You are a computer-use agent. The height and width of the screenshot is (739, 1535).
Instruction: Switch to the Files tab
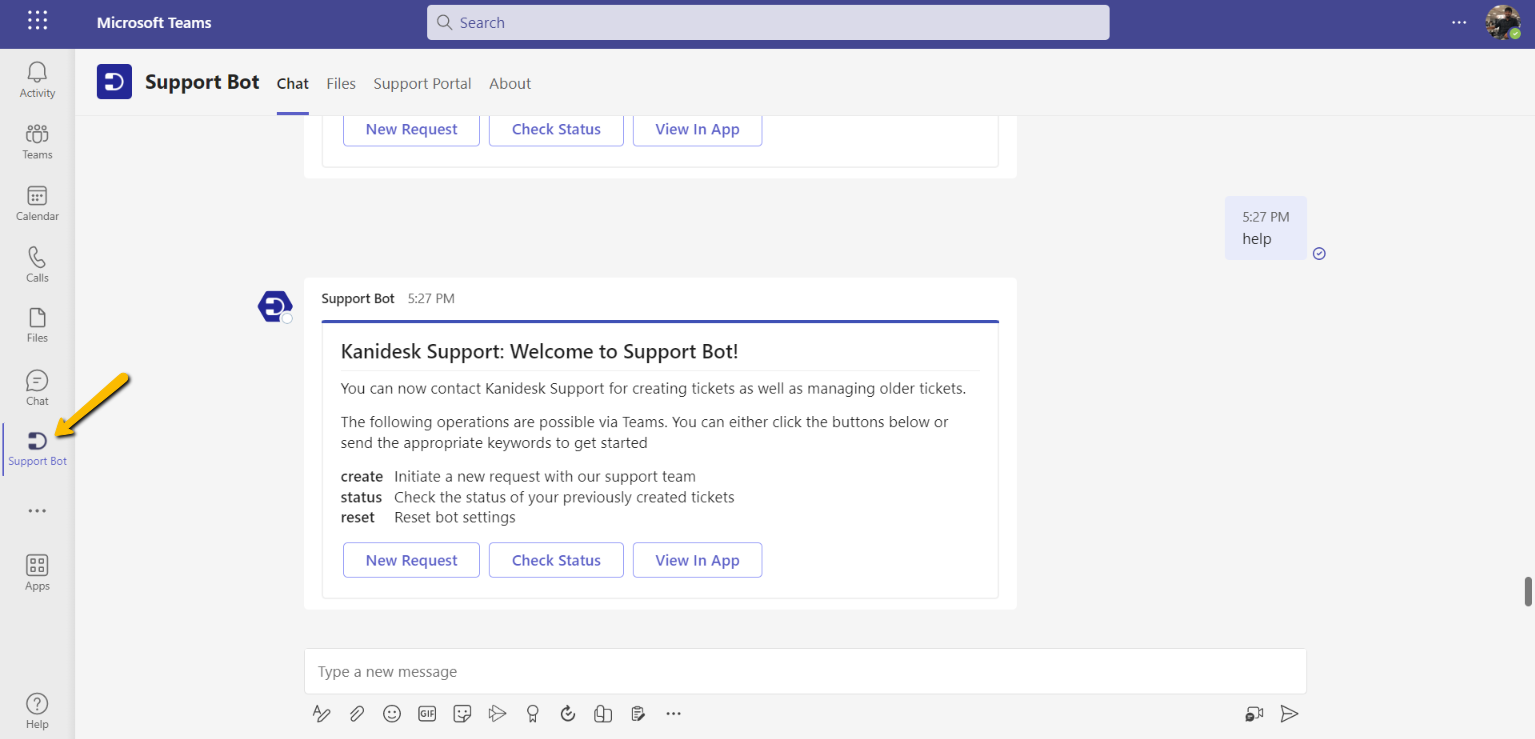(341, 84)
